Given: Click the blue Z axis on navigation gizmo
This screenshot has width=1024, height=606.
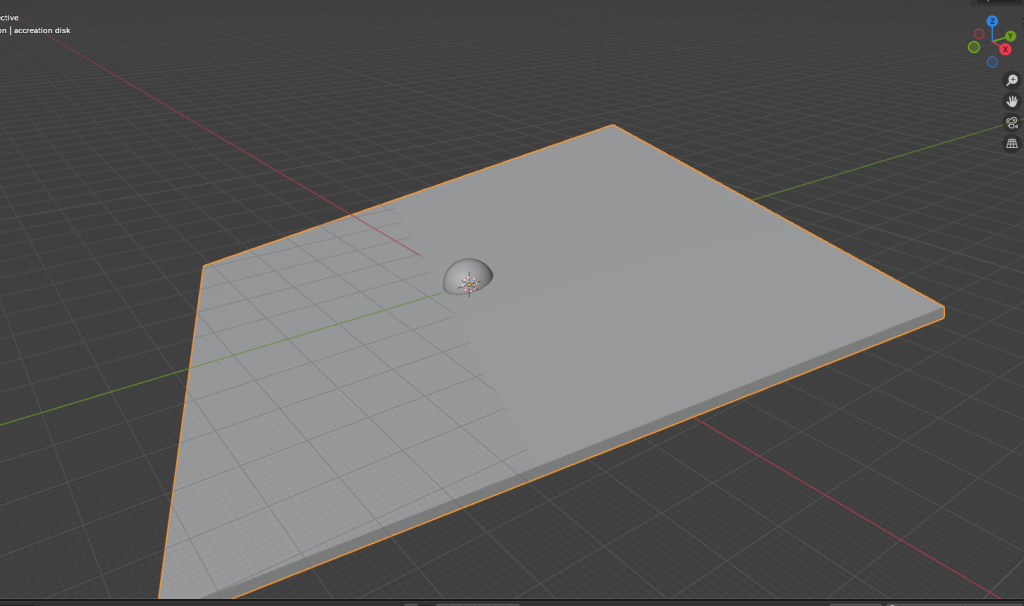Looking at the screenshot, I should (x=992, y=21).
